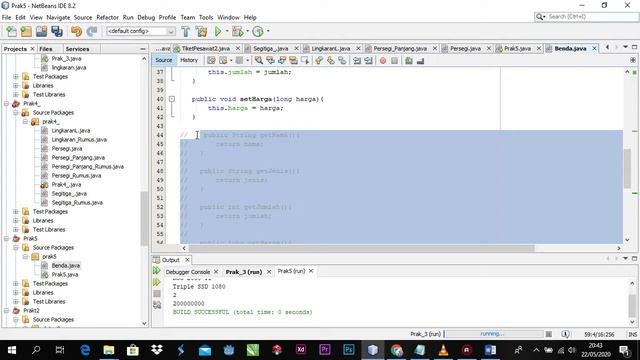Click the Stop Macro Recording icon
Viewport: 640px width, 360px height.
[394, 60]
